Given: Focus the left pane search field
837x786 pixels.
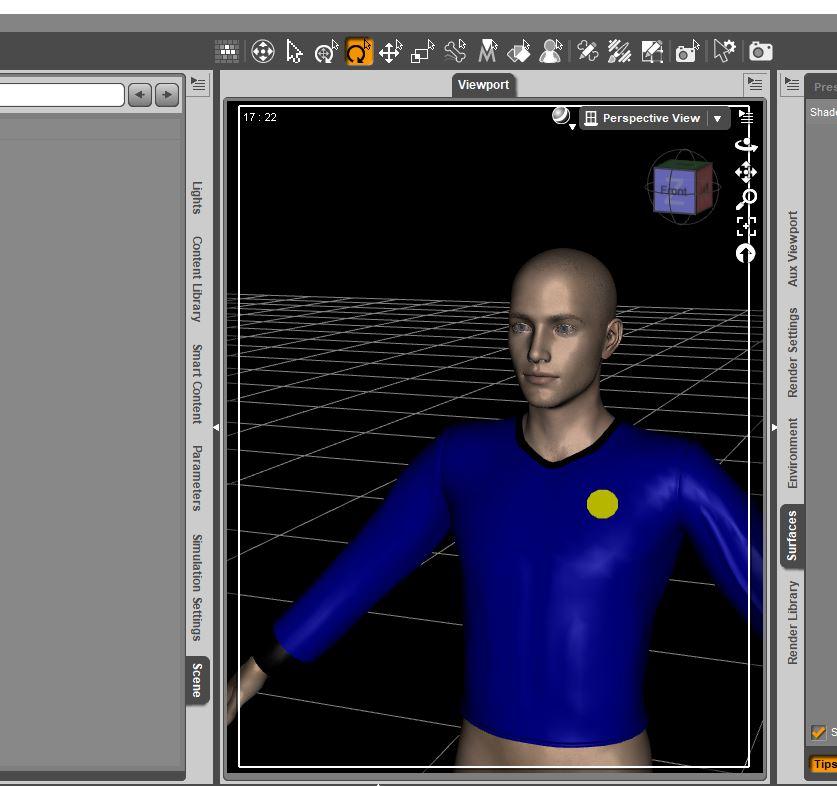Looking at the screenshot, I should click(62, 95).
